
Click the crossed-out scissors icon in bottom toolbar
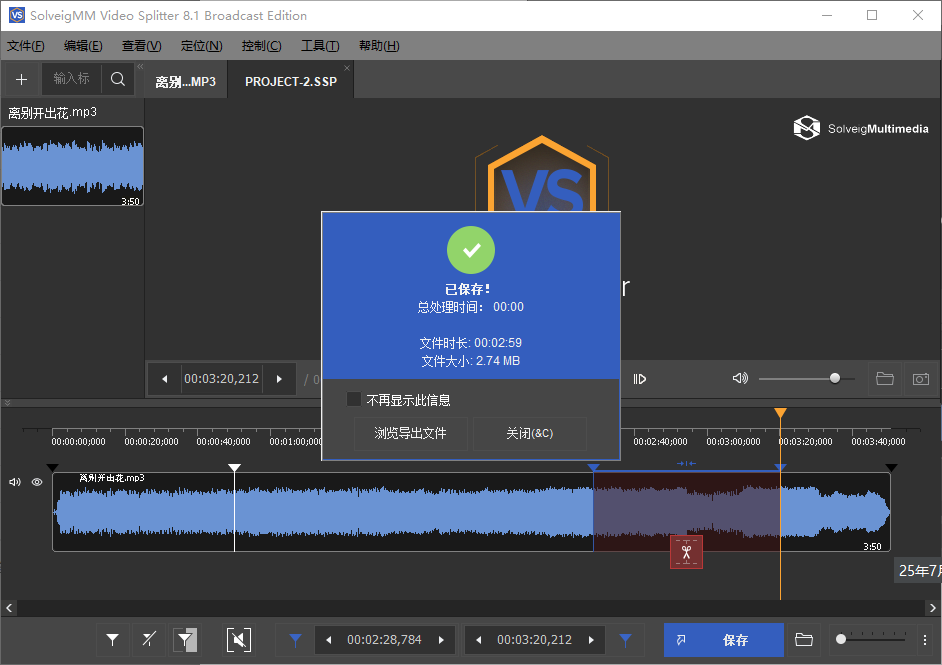(149, 639)
